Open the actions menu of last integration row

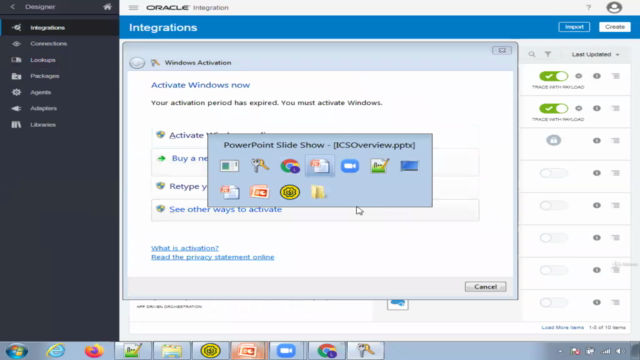pyautogui.click(x=616, y=302)
